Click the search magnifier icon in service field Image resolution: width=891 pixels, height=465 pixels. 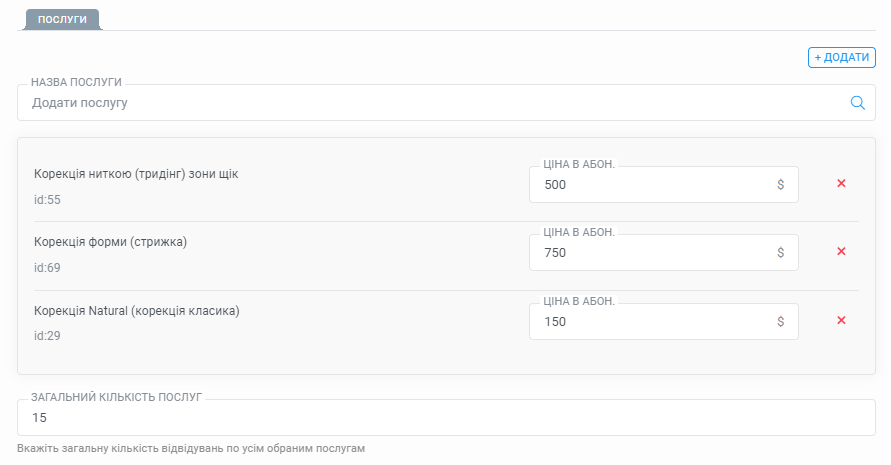pyautogui.click(x=857, y=103)
